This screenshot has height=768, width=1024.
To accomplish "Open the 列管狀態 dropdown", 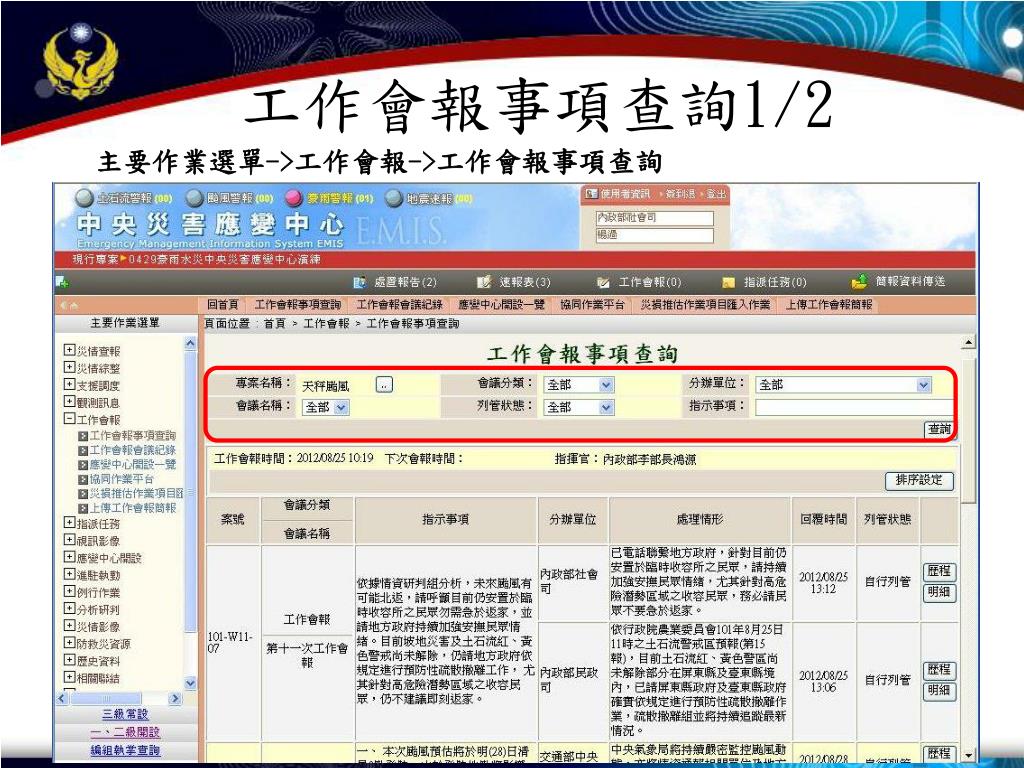I will pos(579,408).
